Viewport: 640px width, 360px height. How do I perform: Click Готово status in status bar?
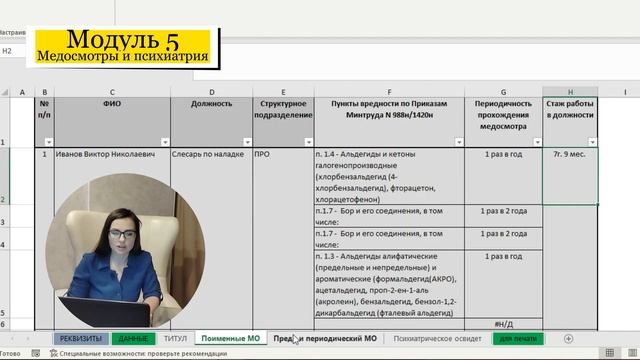tap(10, 353)
